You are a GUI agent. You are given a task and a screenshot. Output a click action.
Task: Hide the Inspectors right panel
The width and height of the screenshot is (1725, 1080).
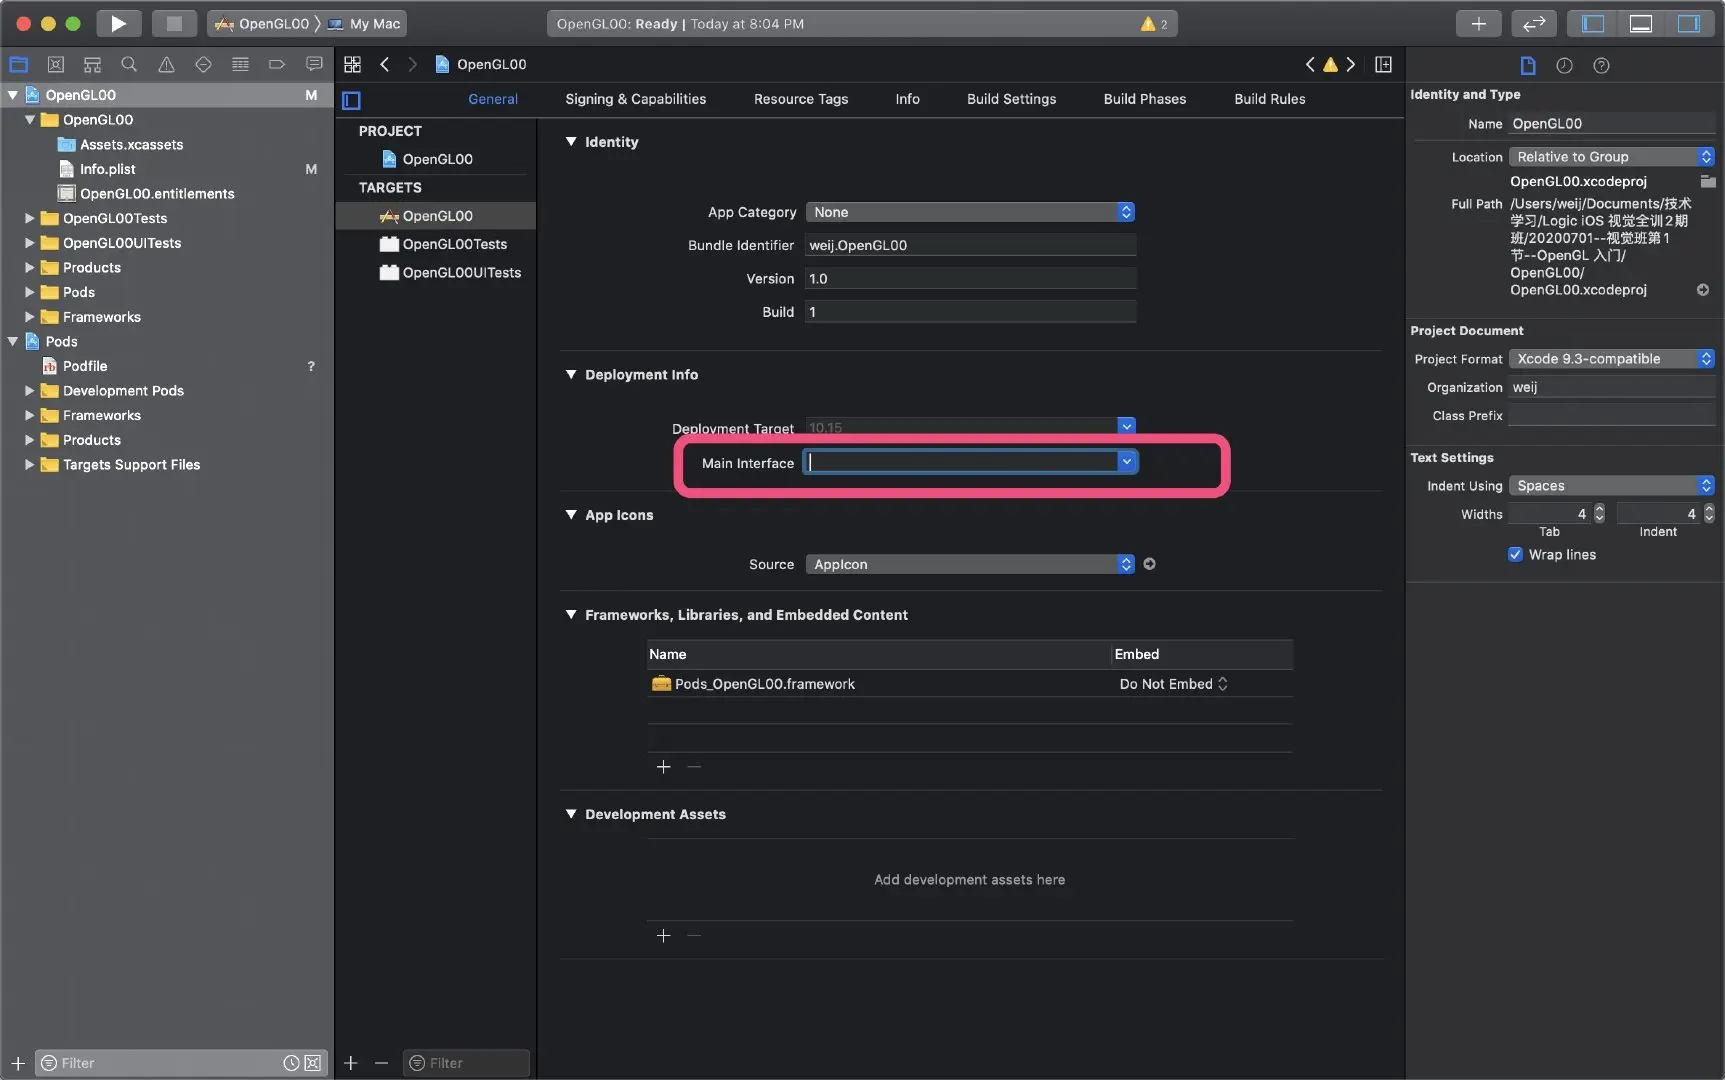coord(1689,23)
